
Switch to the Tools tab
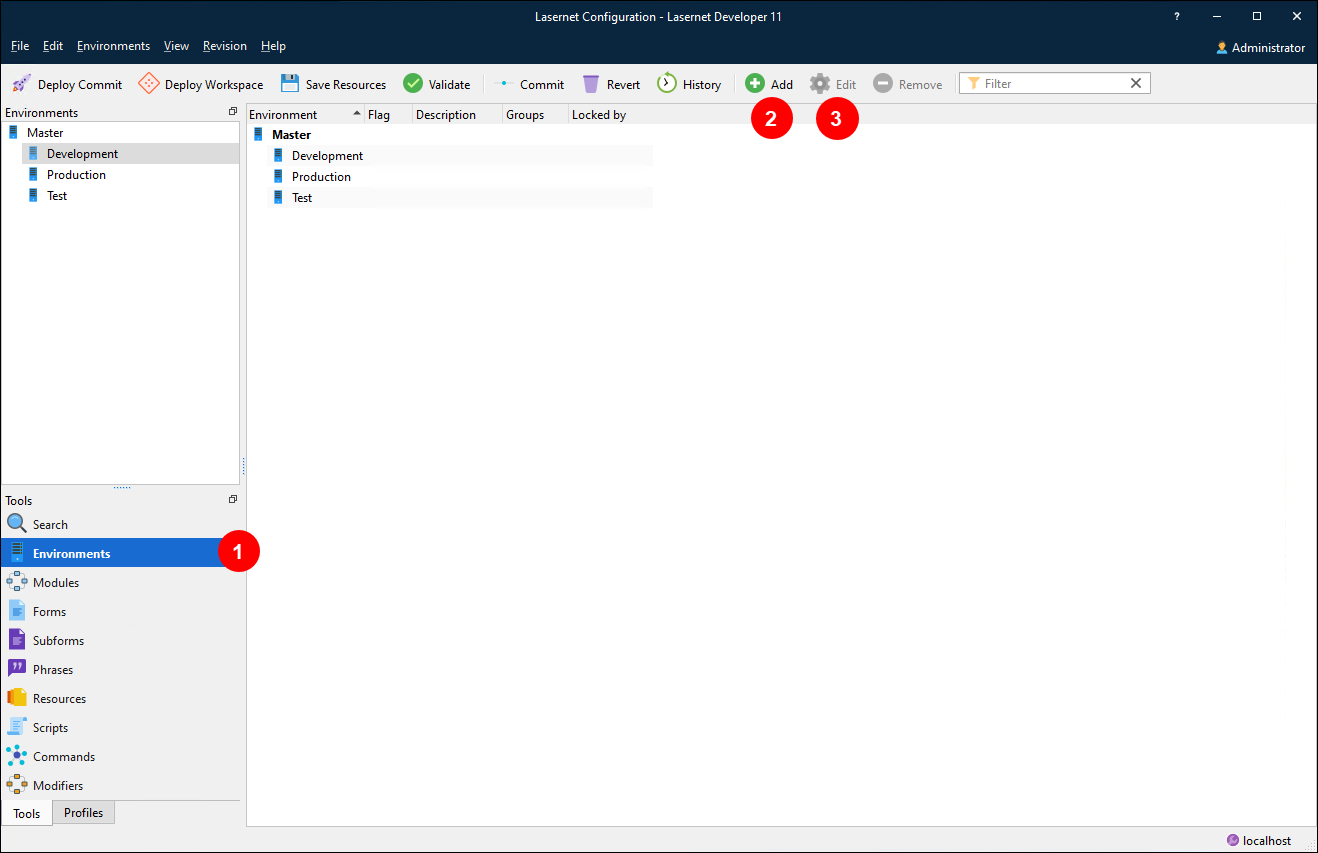click(x=27, y=814)
